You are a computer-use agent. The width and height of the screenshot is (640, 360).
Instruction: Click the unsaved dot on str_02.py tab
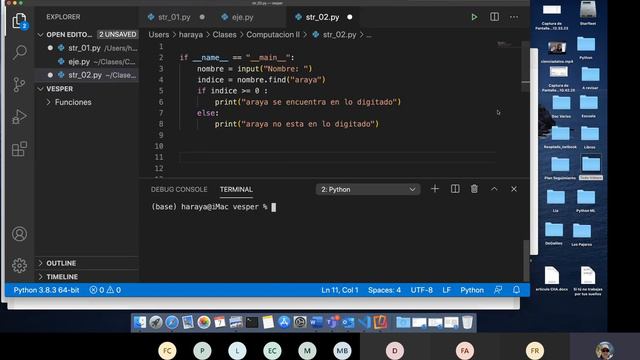pyautogui.click(x=350, y=17)
